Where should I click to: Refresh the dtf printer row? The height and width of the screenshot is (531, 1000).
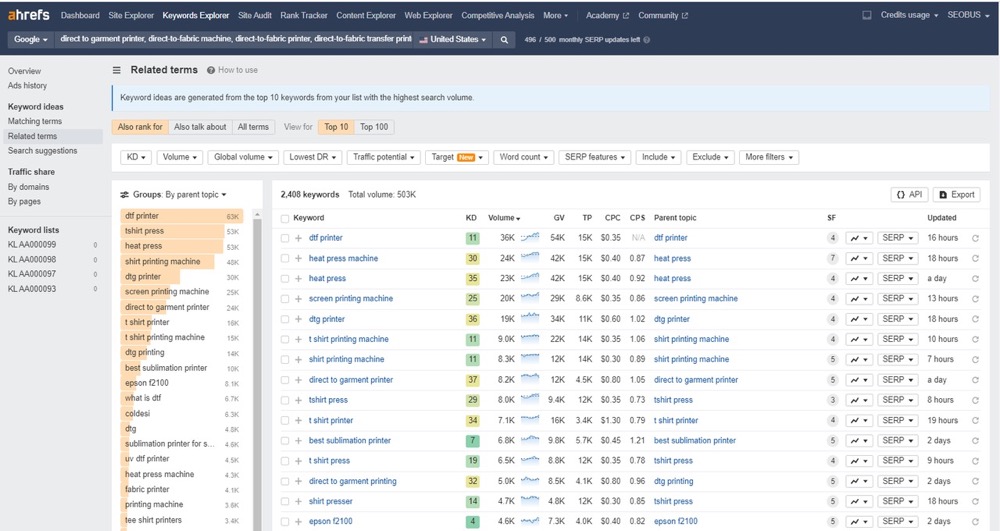(975, 238)
